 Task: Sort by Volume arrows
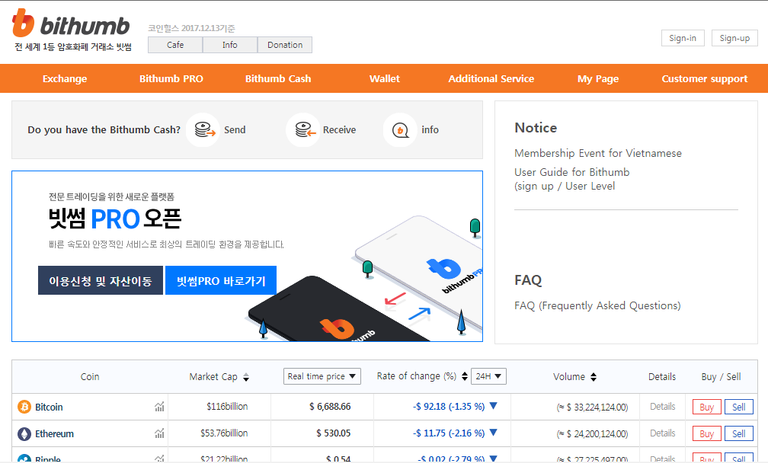tap(593, 377)
